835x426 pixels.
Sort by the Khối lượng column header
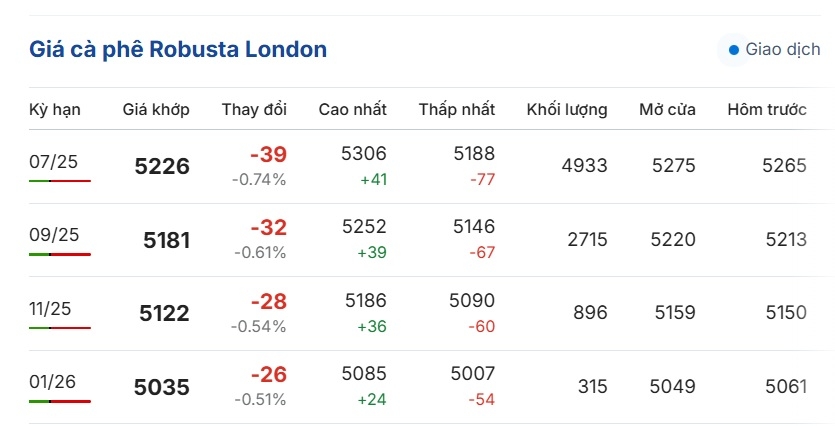coord(567,110)
